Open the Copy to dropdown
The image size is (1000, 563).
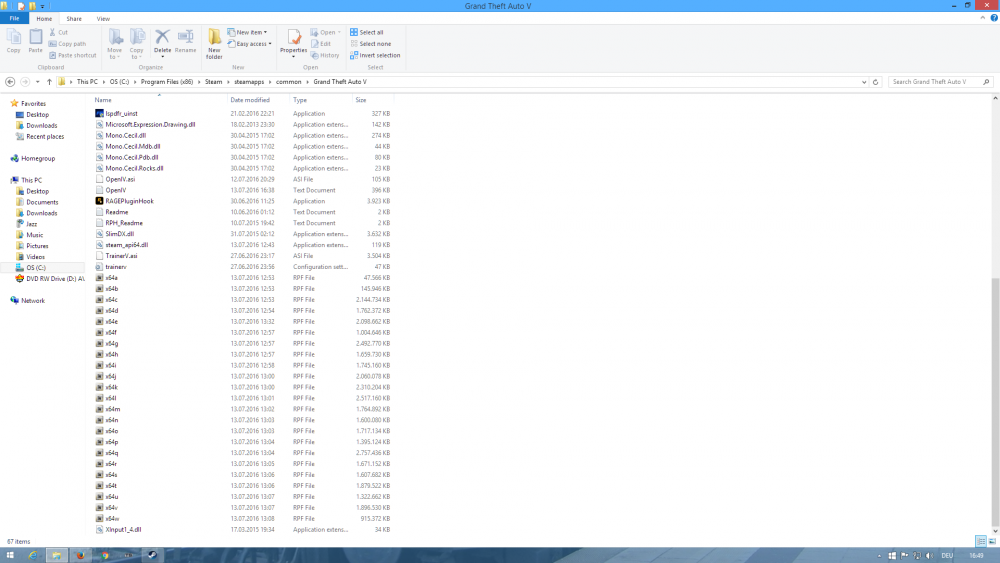coord(137,44)
